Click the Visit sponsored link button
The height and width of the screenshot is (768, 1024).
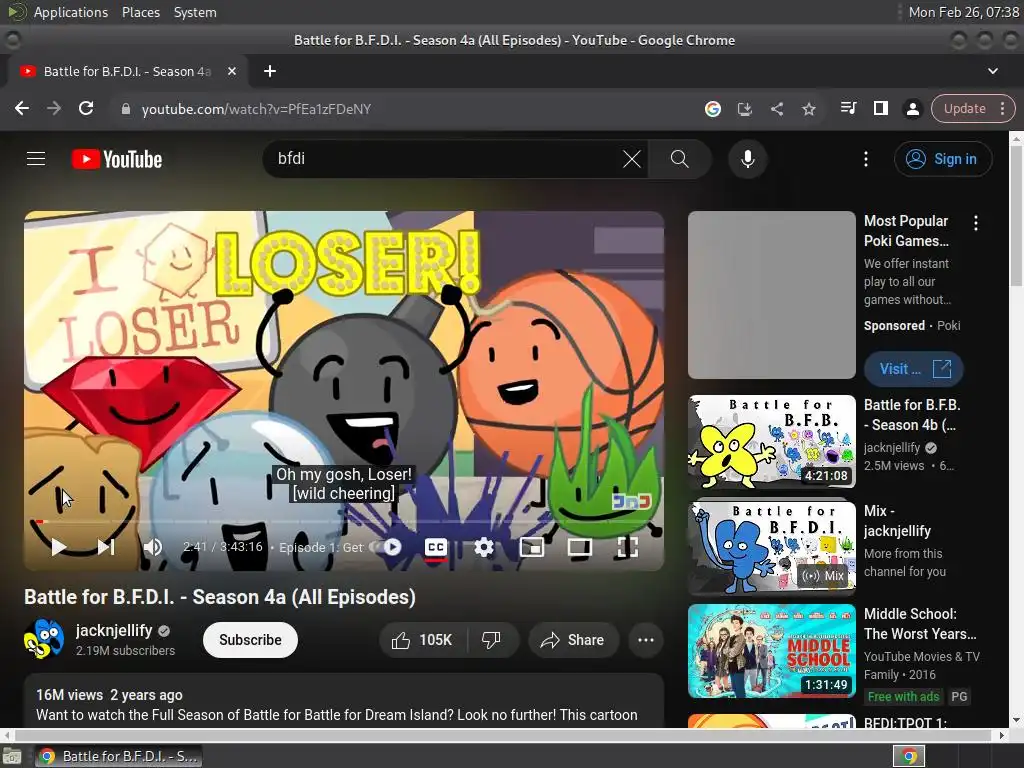[x=914, y=369]
